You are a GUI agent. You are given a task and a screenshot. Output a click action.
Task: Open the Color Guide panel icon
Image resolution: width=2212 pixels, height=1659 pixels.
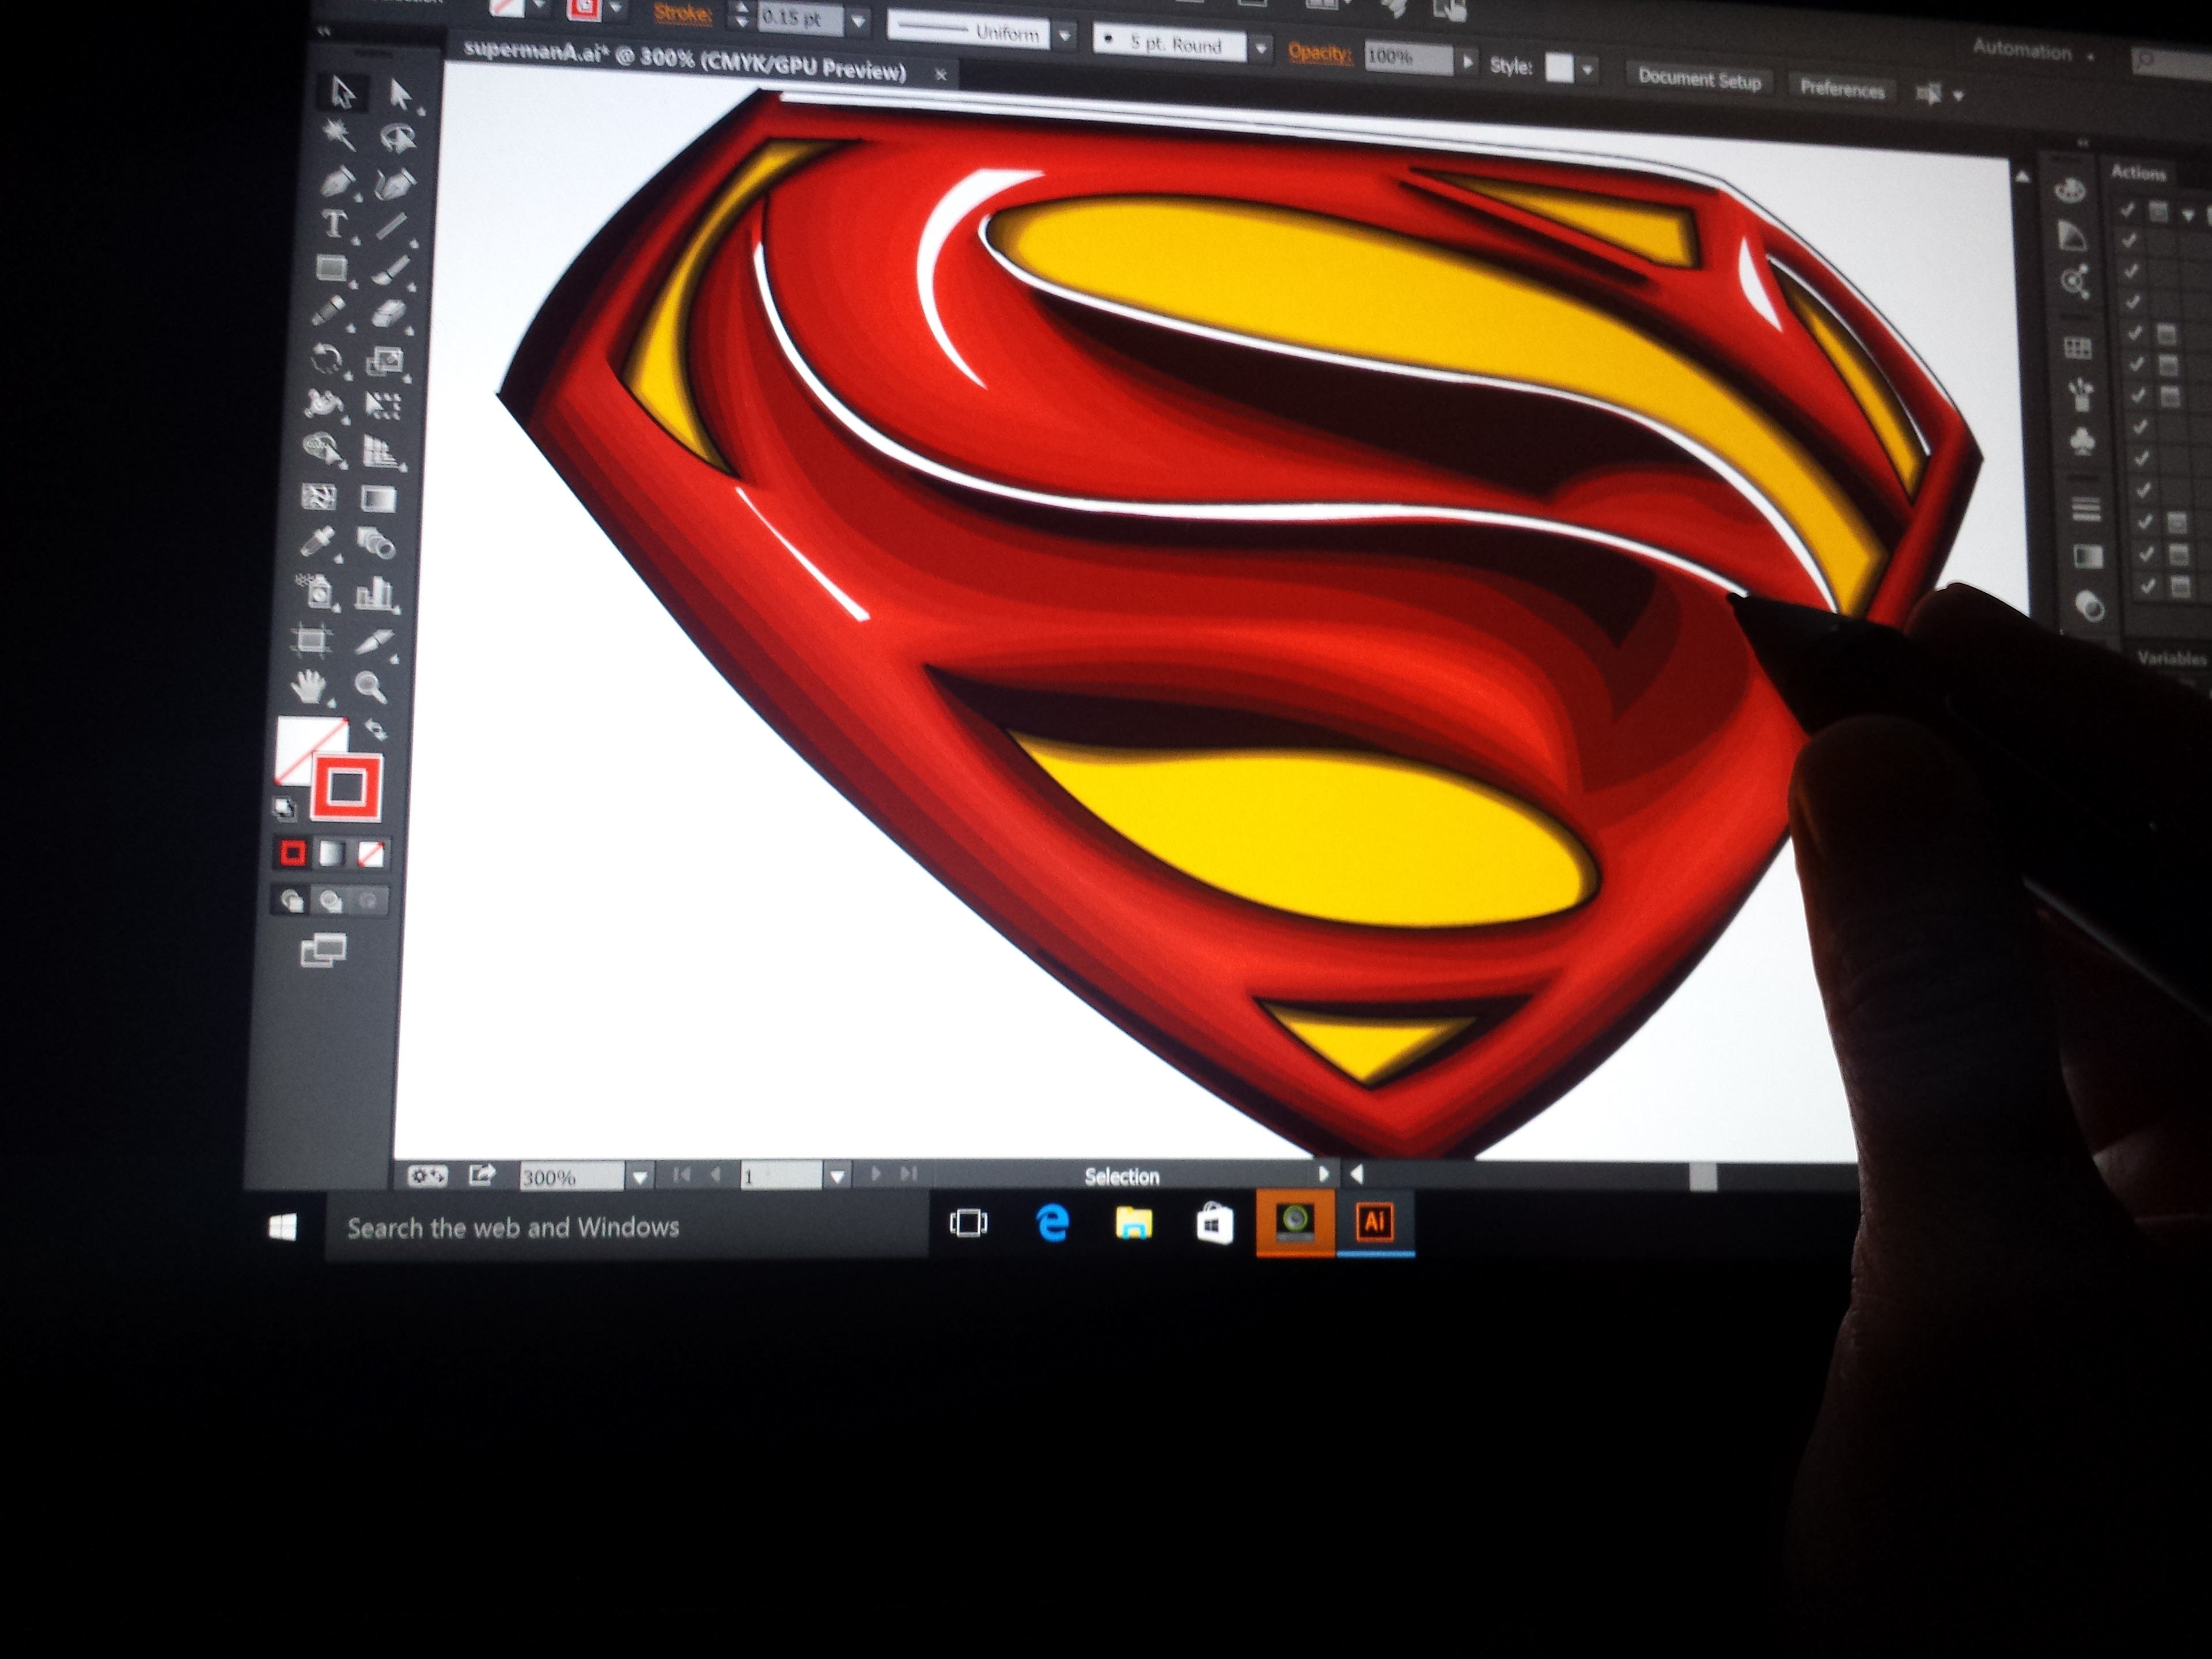[2072, 236]
